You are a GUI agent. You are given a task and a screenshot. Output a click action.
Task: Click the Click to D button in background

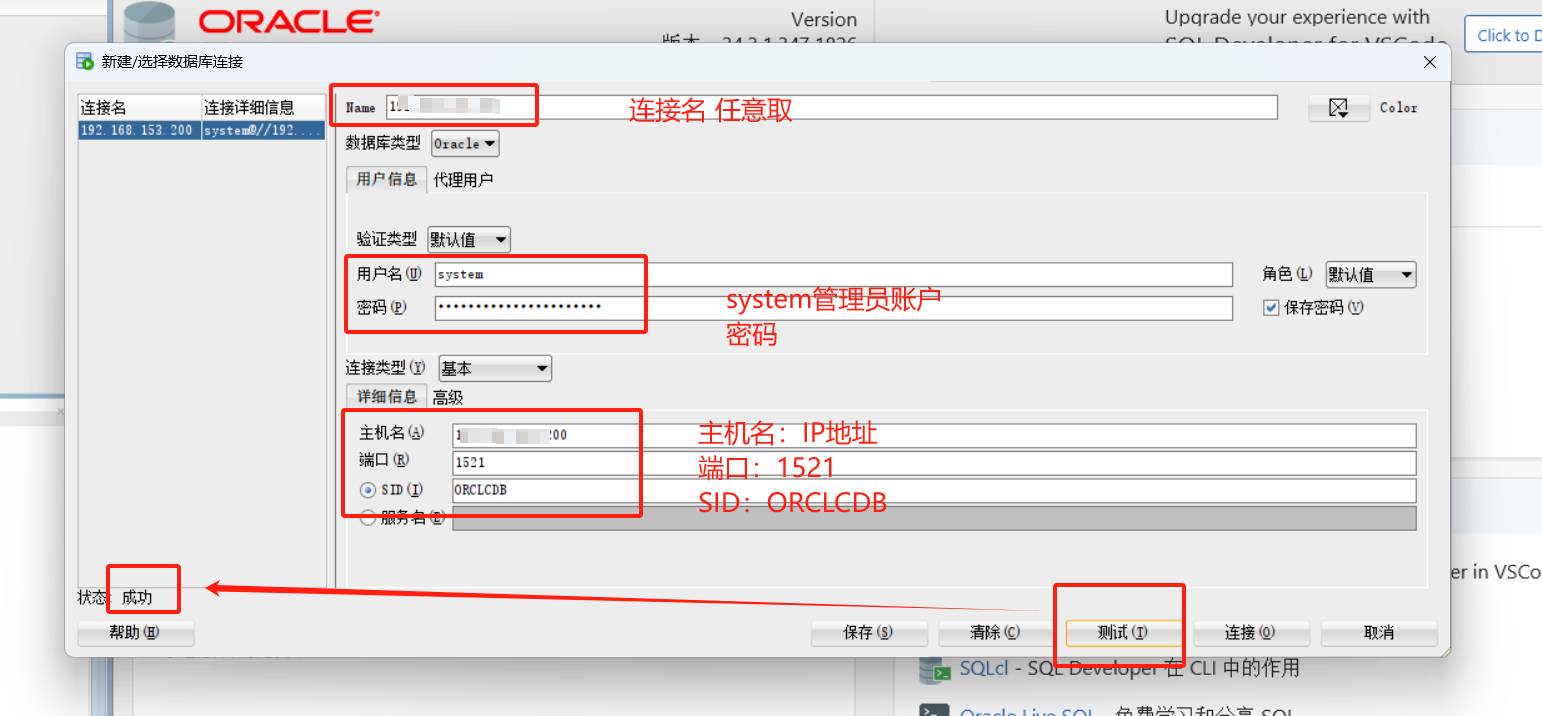1503,36
